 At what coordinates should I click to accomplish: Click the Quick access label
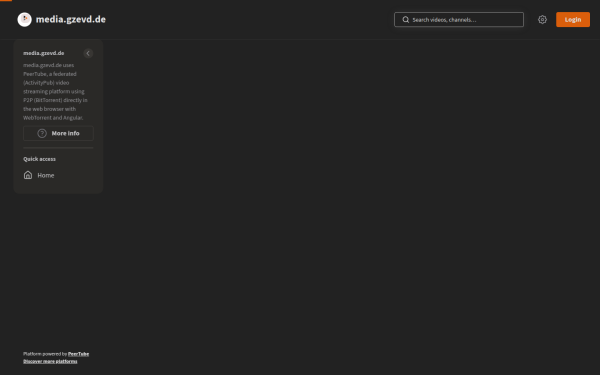tap(39, 159)
